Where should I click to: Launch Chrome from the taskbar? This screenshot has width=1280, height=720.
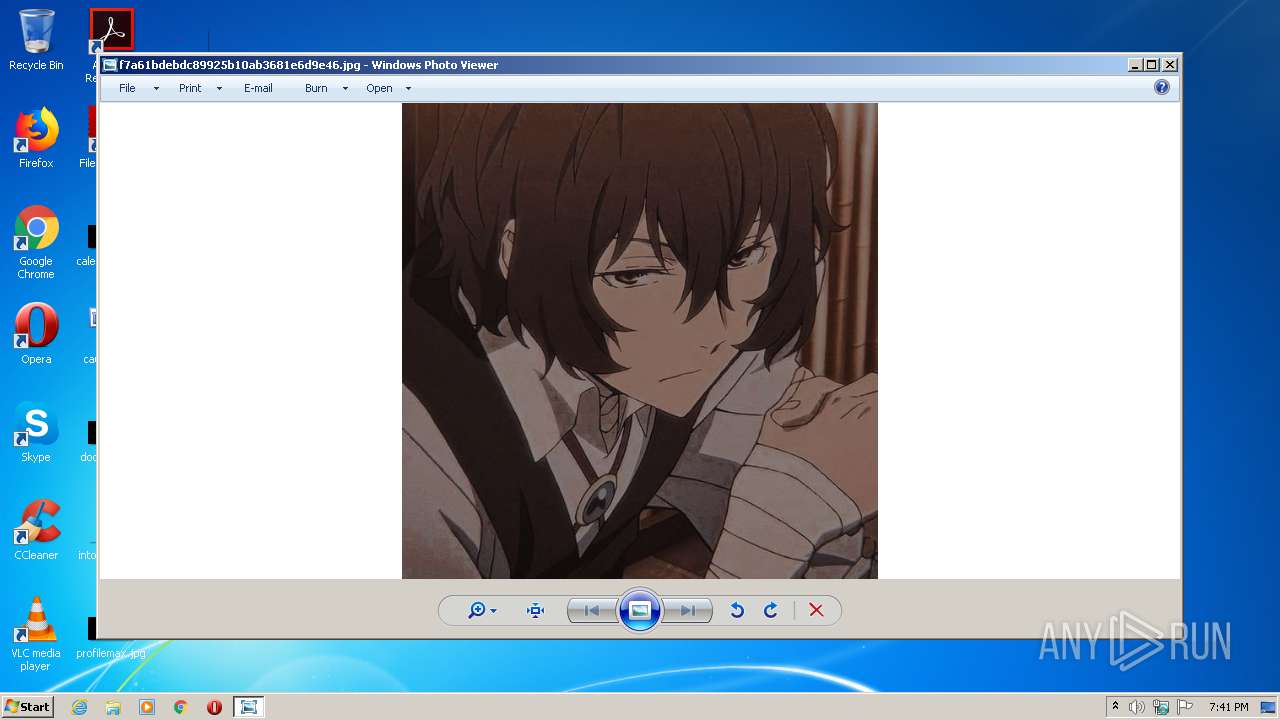(x=181, y=707)
